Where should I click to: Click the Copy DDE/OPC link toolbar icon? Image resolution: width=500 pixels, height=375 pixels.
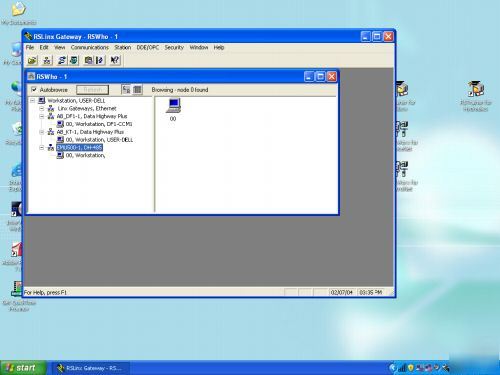coord(88,60)
